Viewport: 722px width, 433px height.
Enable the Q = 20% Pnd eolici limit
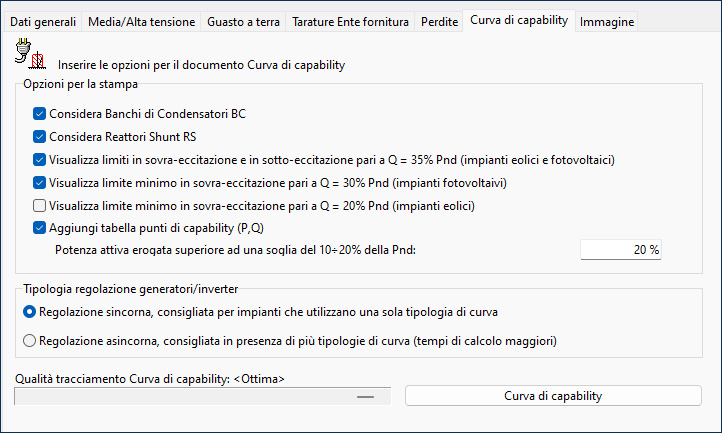[x=39, y=205]
